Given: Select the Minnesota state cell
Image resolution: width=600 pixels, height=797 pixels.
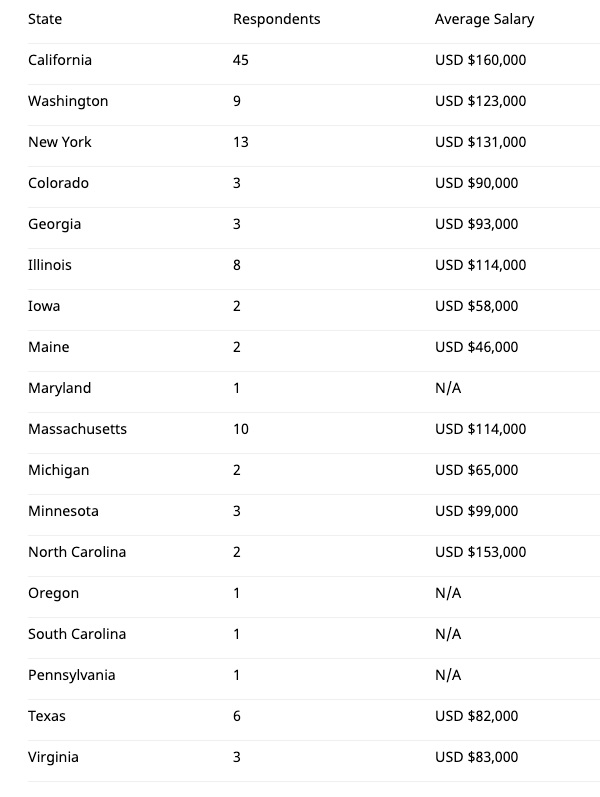Looking at the screenshot, I should (x=64, y=511).
